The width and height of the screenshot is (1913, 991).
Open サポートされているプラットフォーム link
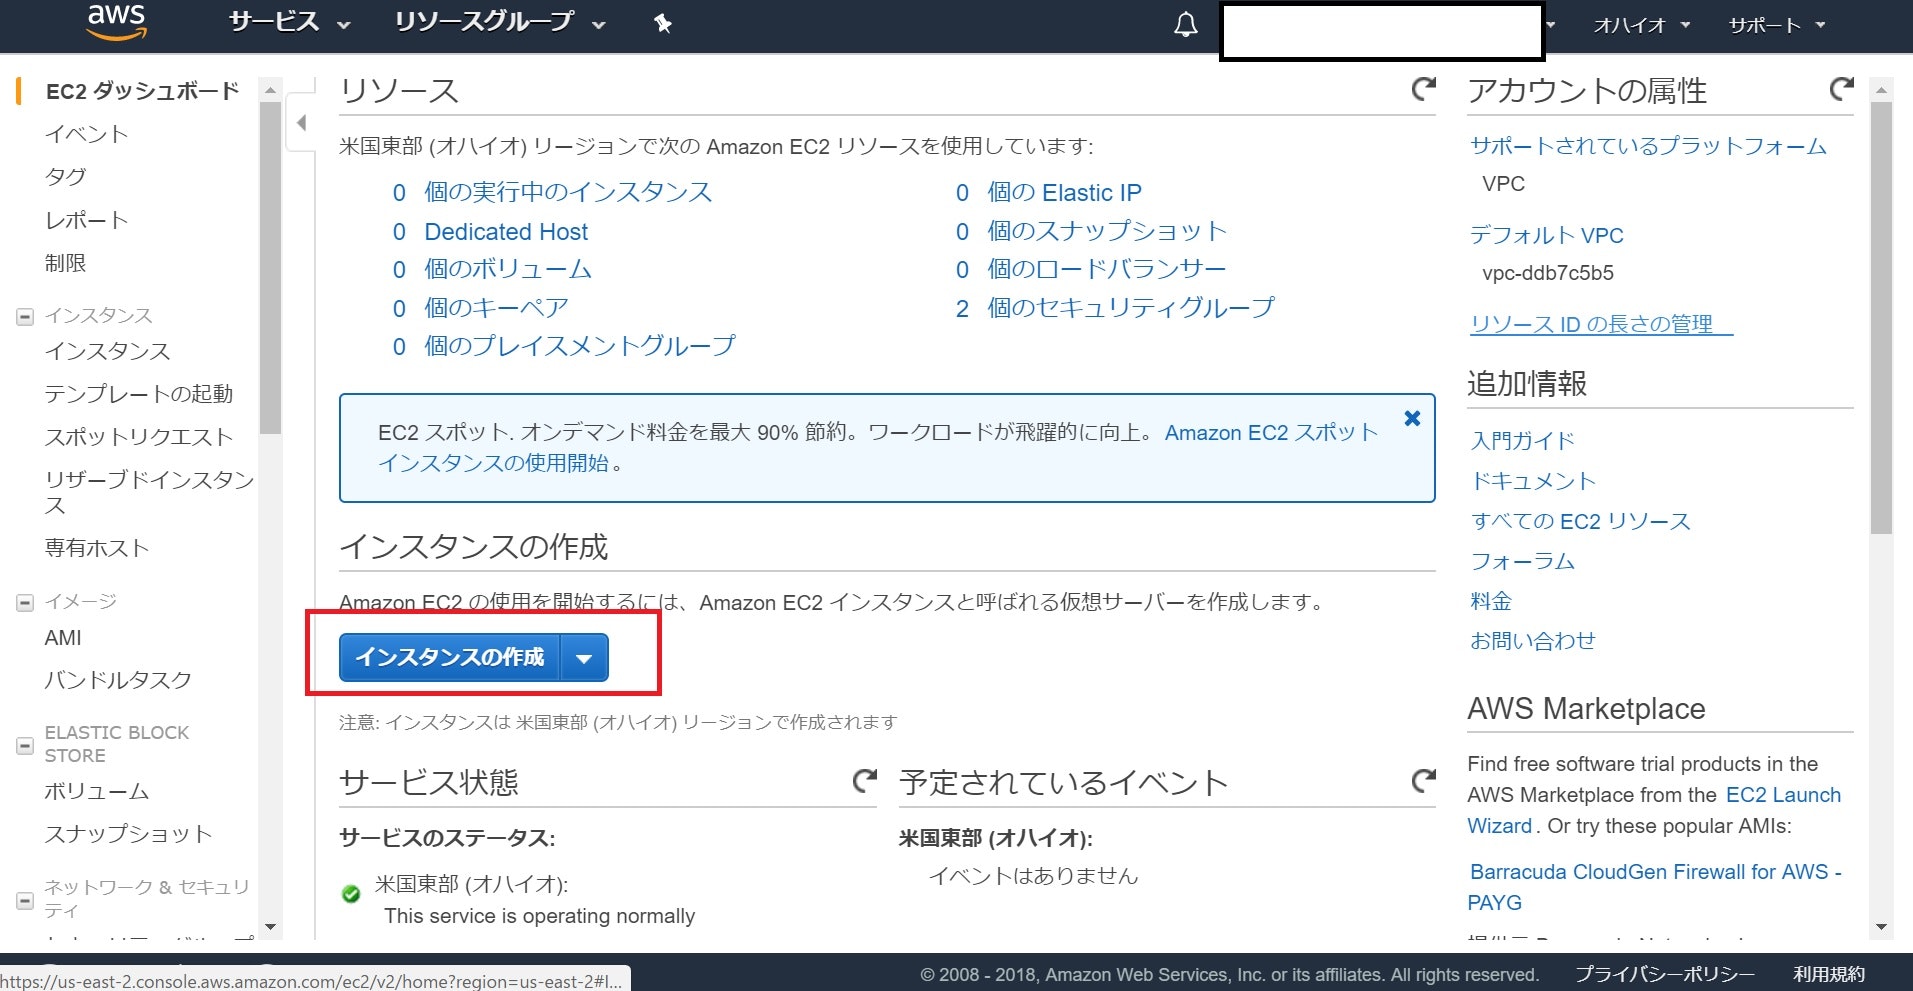point(1648,146)
